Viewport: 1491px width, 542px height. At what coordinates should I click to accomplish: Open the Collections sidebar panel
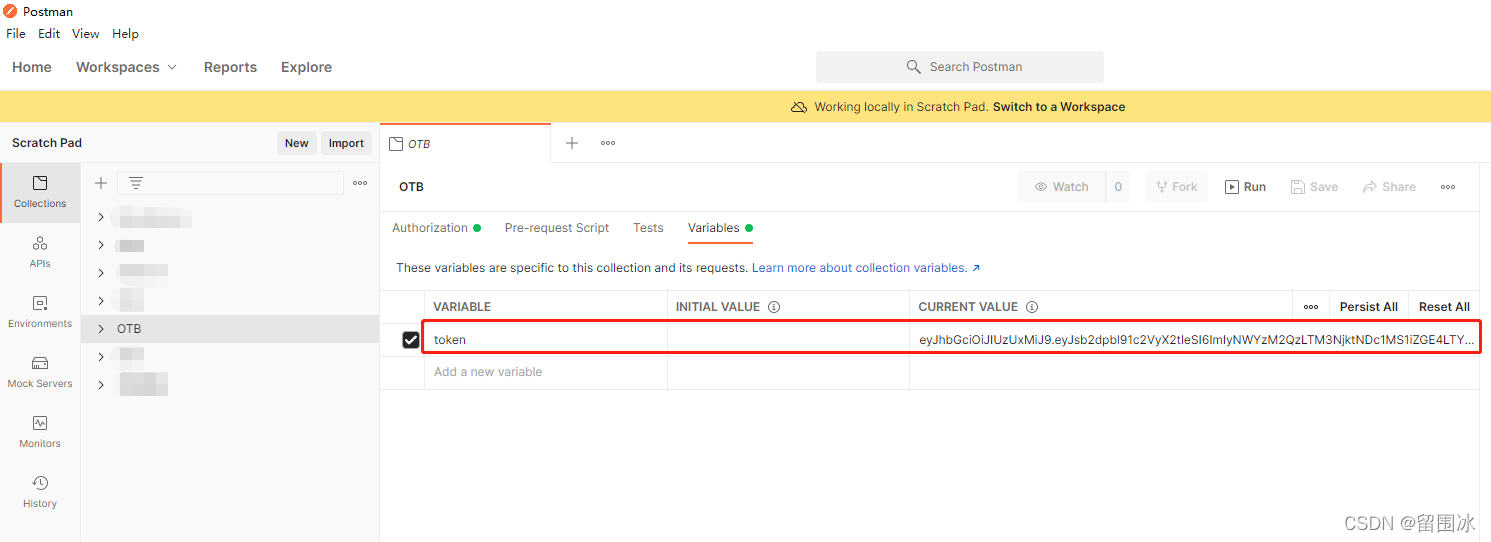coord(40,192)
